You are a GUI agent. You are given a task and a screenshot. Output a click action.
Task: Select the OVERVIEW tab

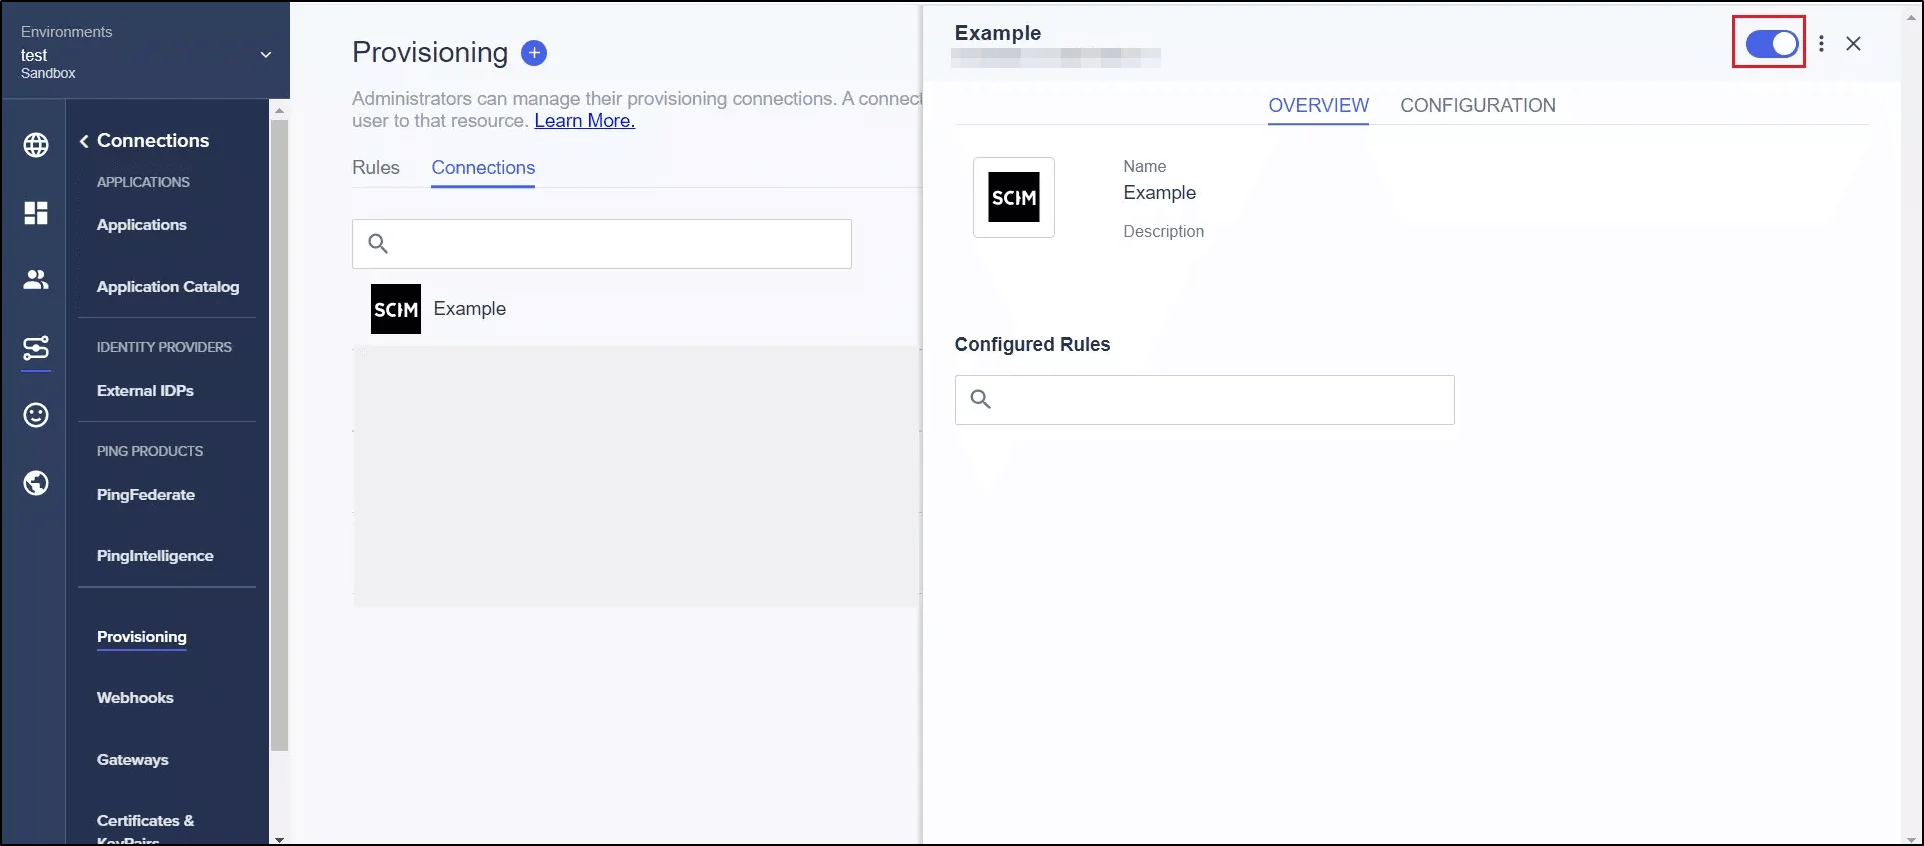pyautogui.click(x=1318, y=105)
